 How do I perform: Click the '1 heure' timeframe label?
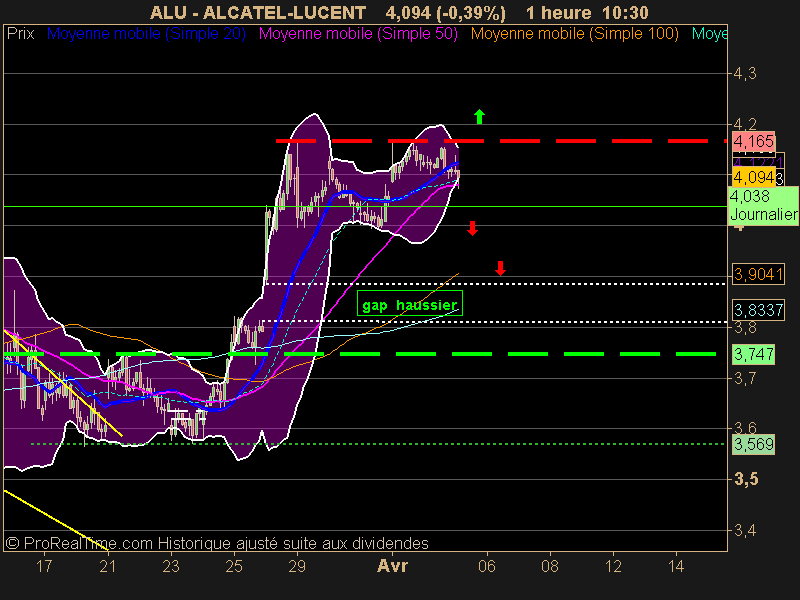[x=559, y=13]
